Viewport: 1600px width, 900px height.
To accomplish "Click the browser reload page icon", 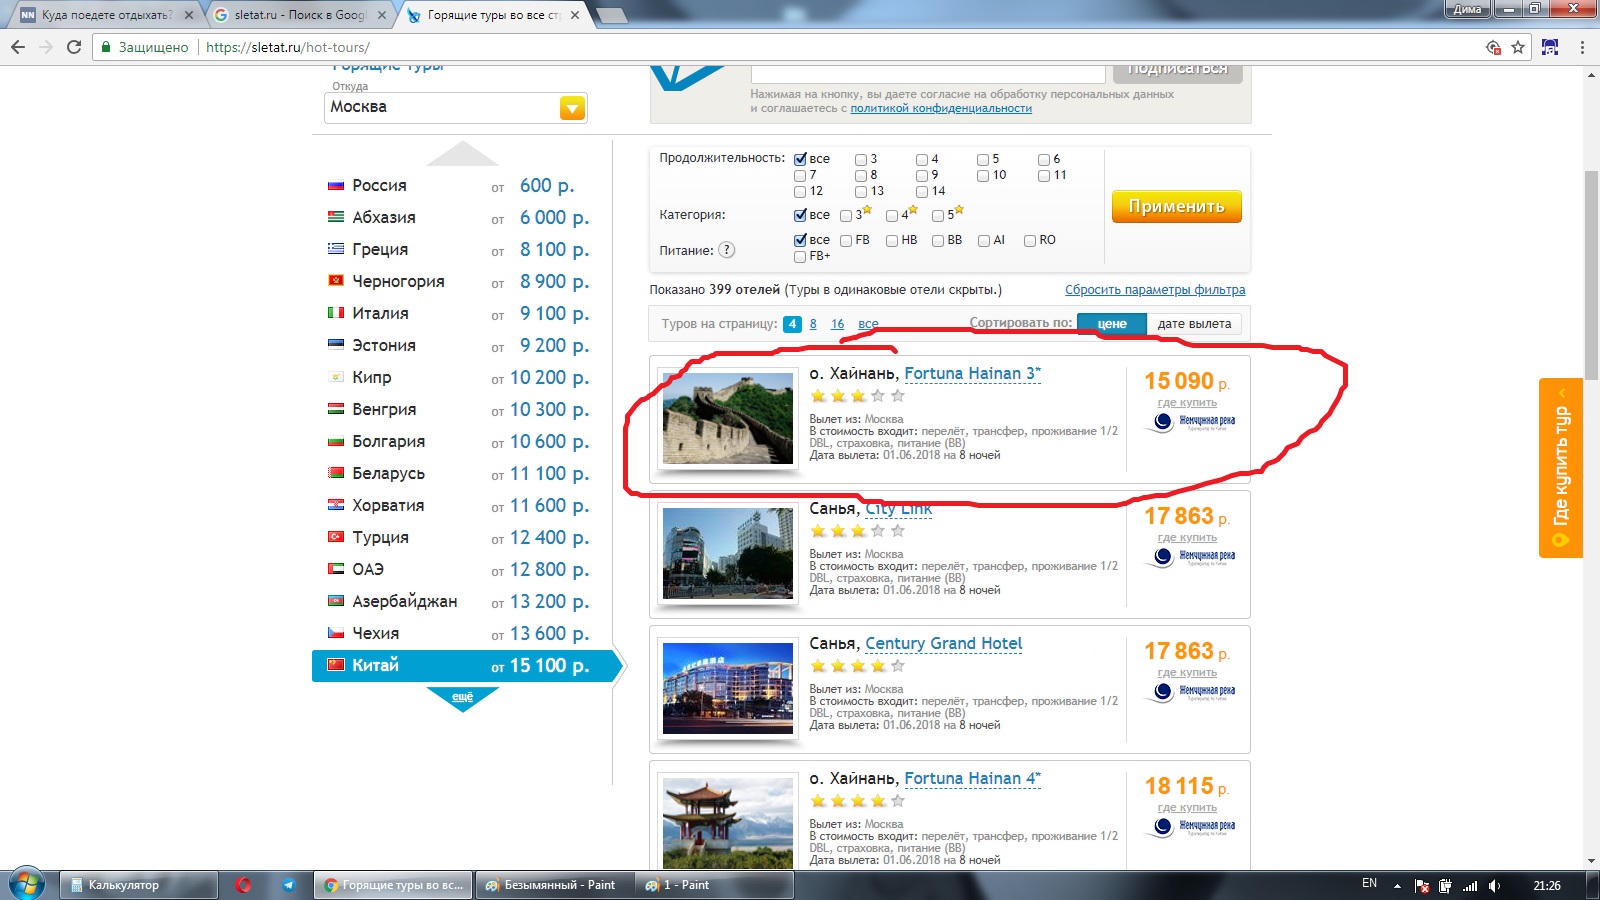I will (74, 47).
